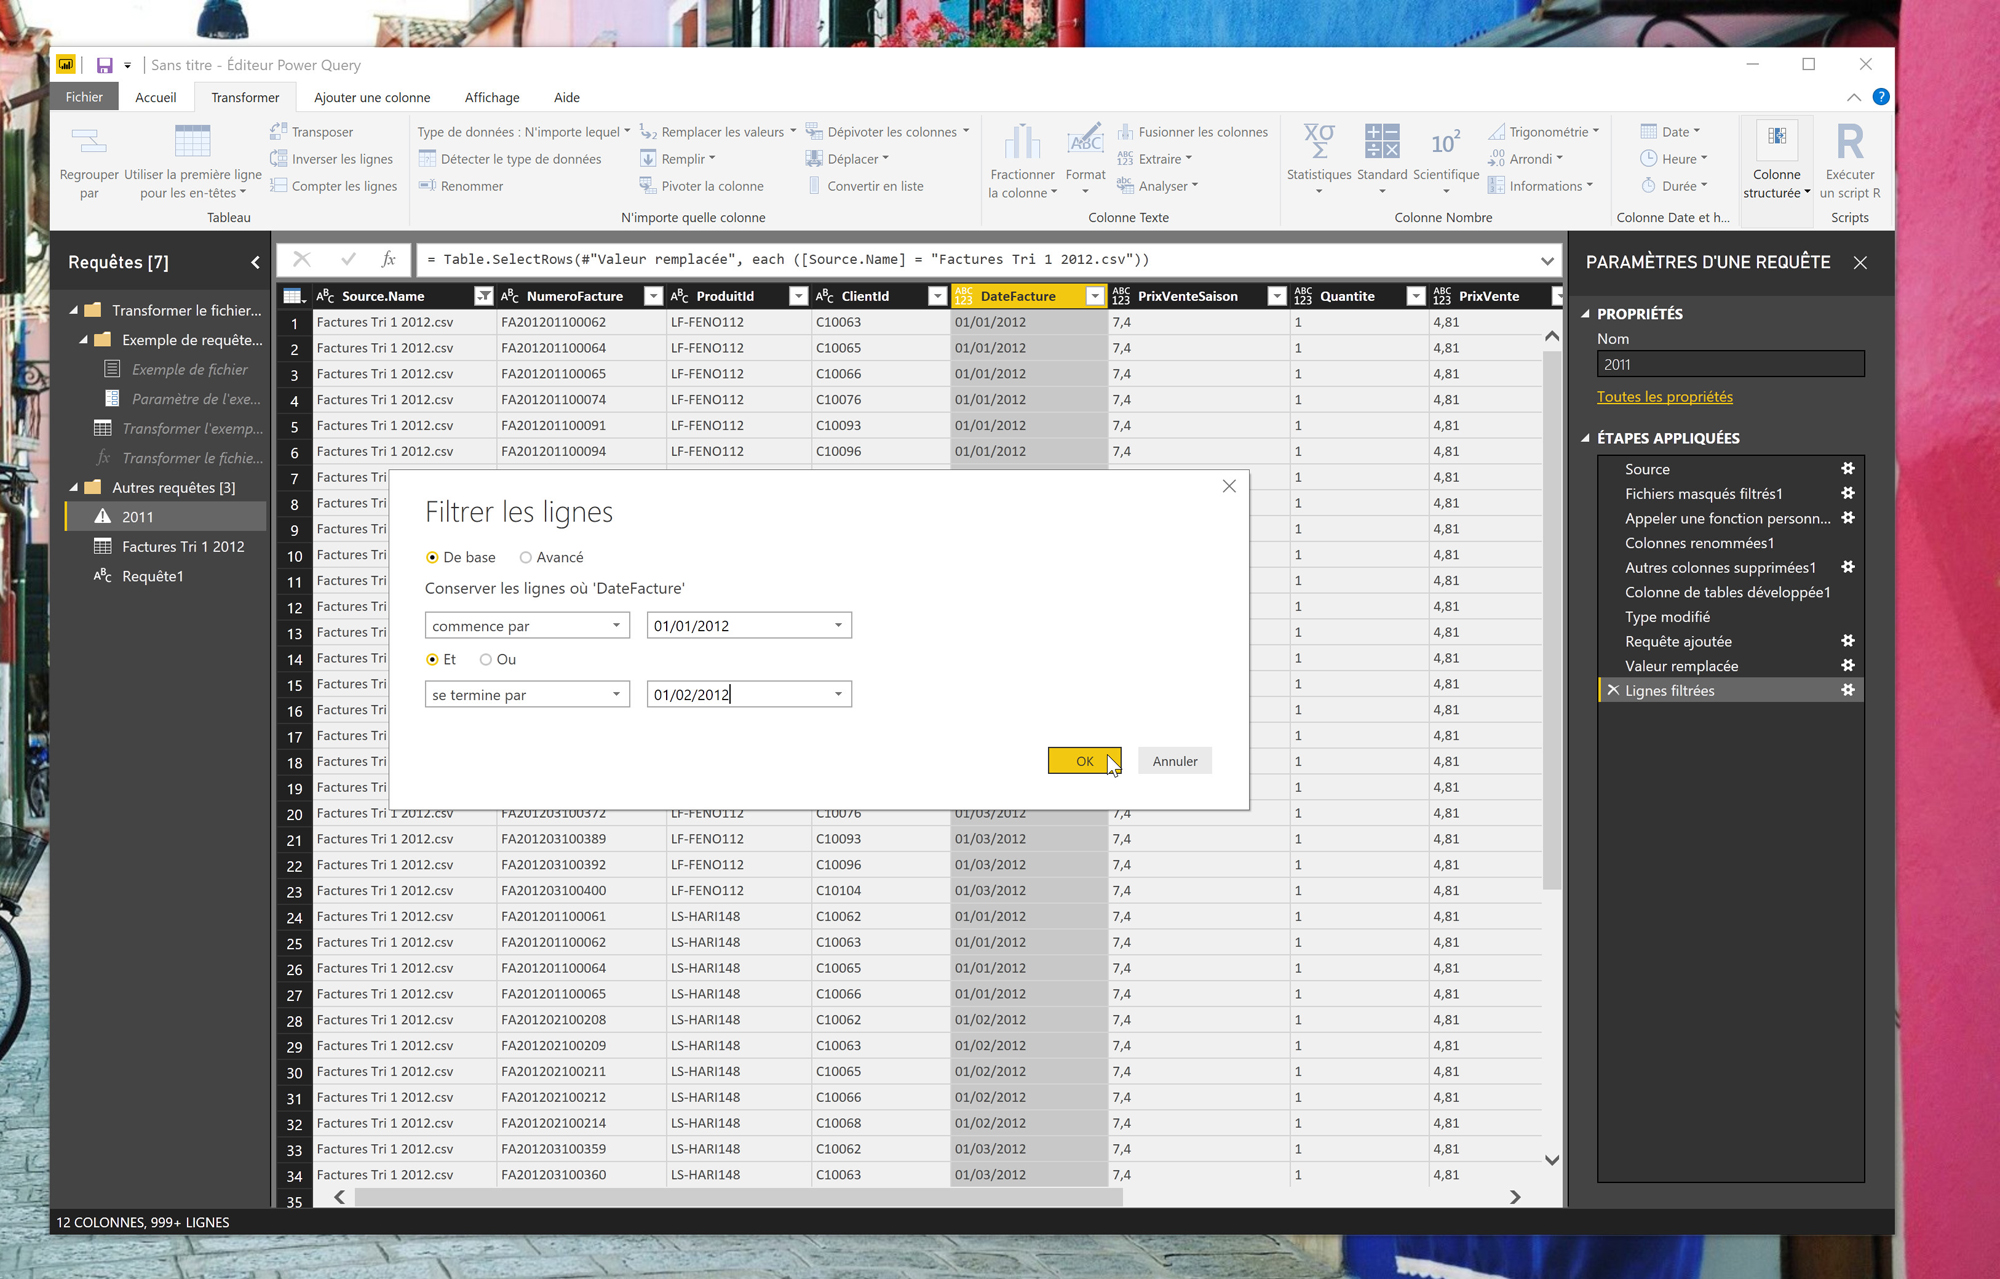Close the Paramètres d'une requête pane

[1860, 263]
